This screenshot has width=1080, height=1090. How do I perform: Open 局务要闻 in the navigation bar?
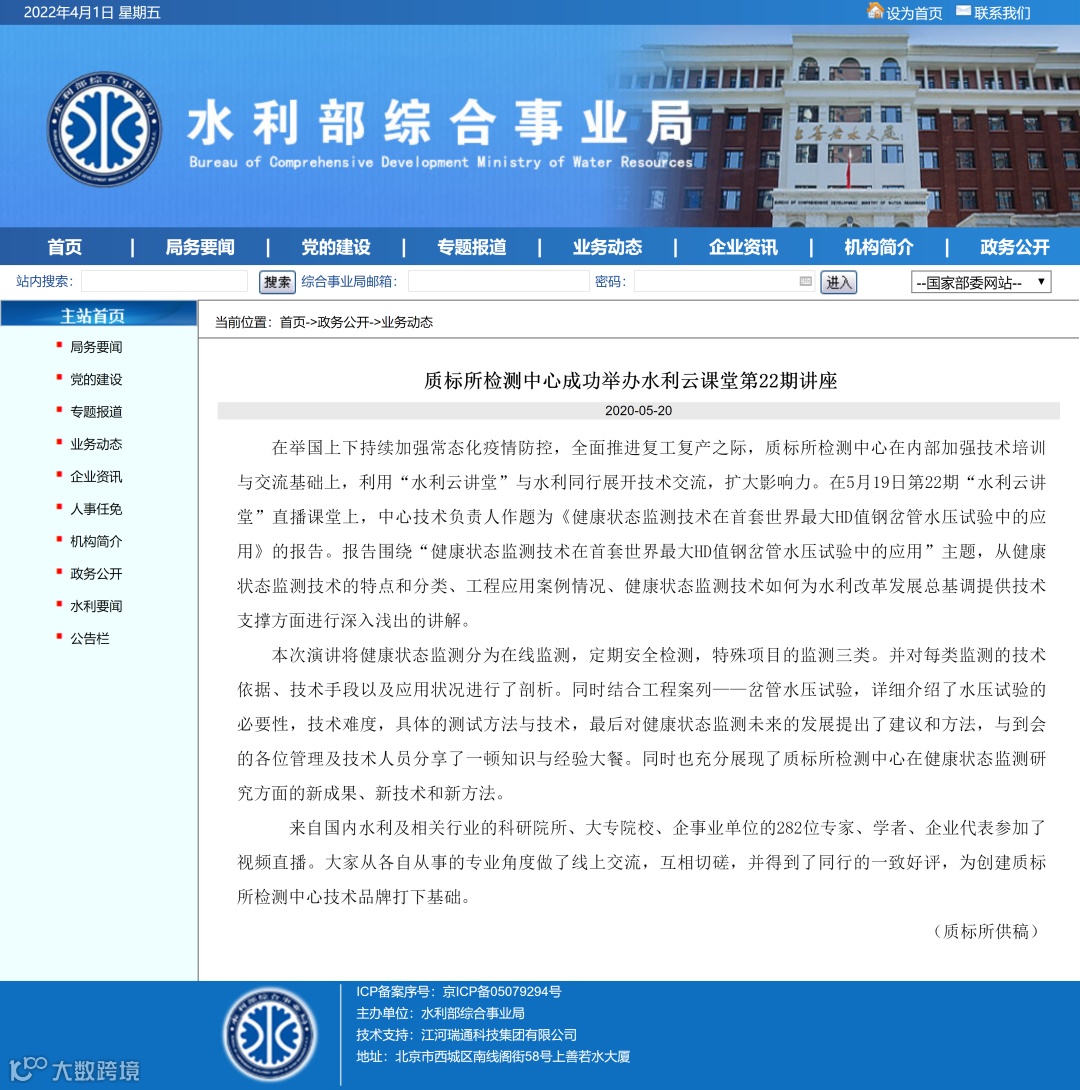[x=200, y=247]
